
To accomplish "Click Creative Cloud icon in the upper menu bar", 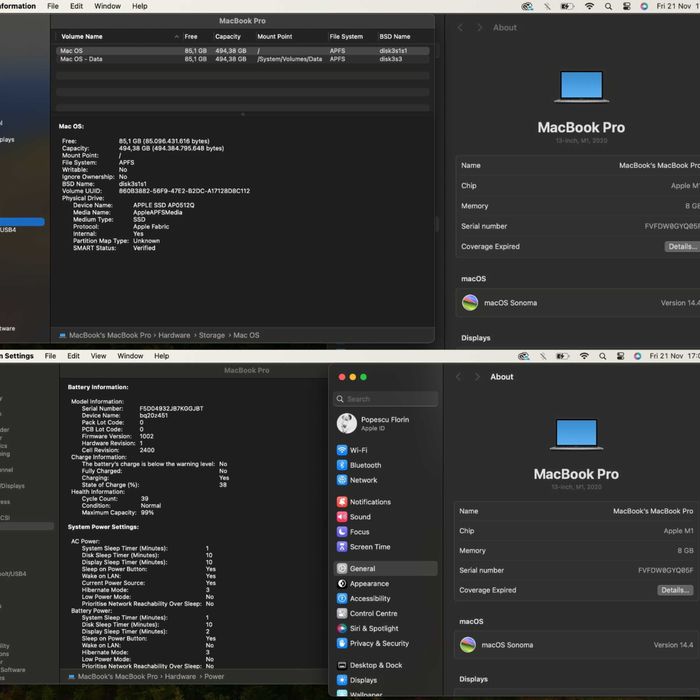I will 527,6.
